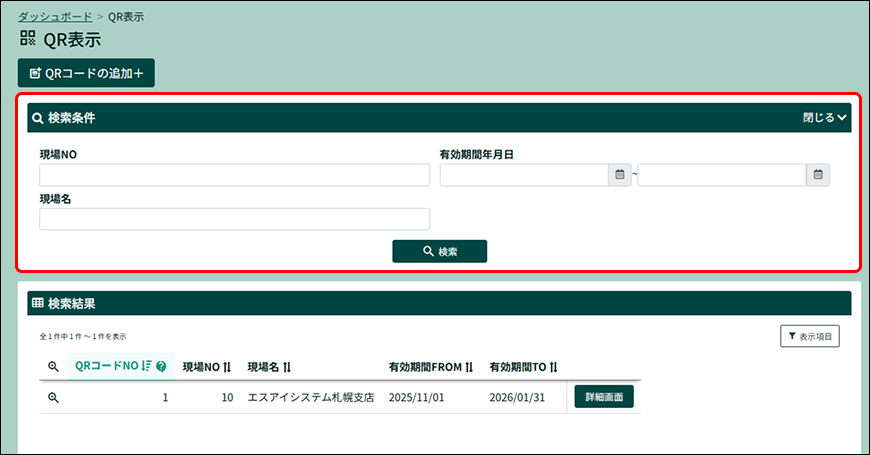Click the magnifier icon in row 1
The image size is (870, 455).
[x=53, y=397]
